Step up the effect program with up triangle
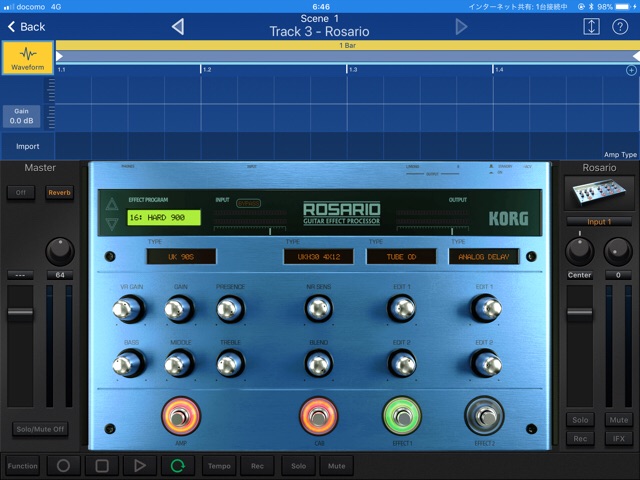This screenshot has width=640, height=480. click(112, 204)
